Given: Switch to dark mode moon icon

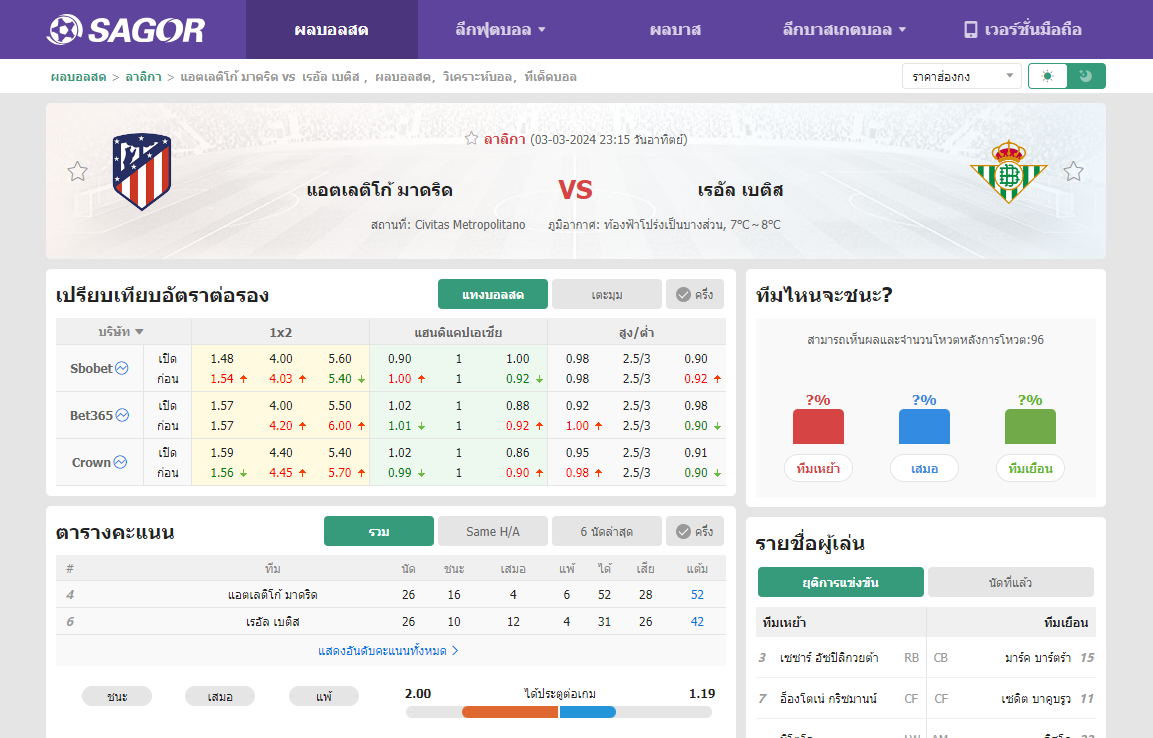Looking at the screenshot, I should tap(1086, 76).
